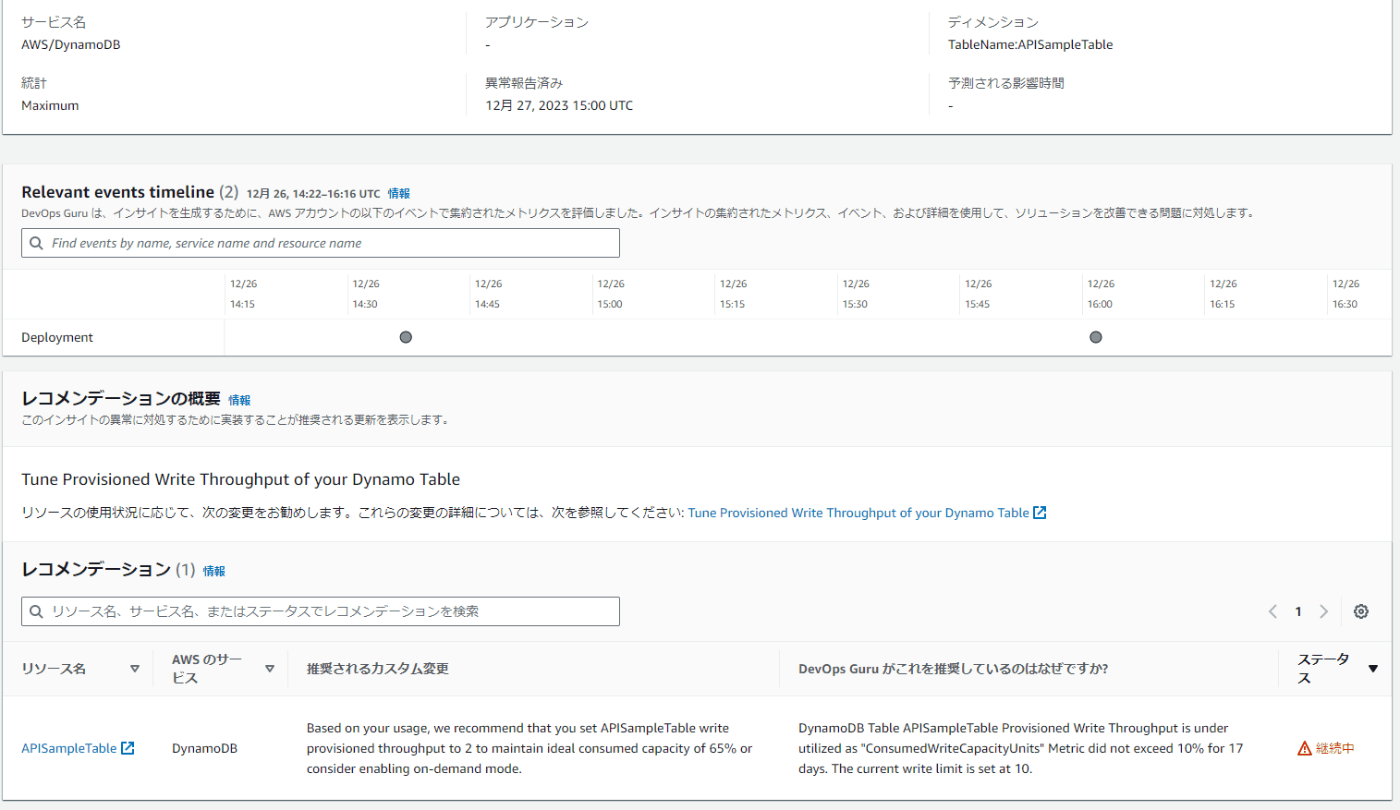1400x810 pixels.
Task: Click the under utilized reason description text
Action: (x=1021, y=748)
